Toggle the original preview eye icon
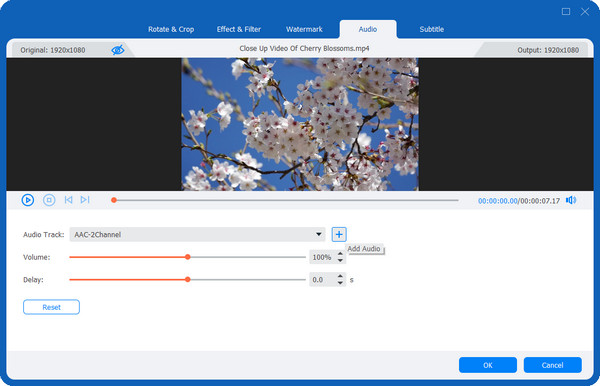This screenshot has height=386, width=600. click(117, 50)
